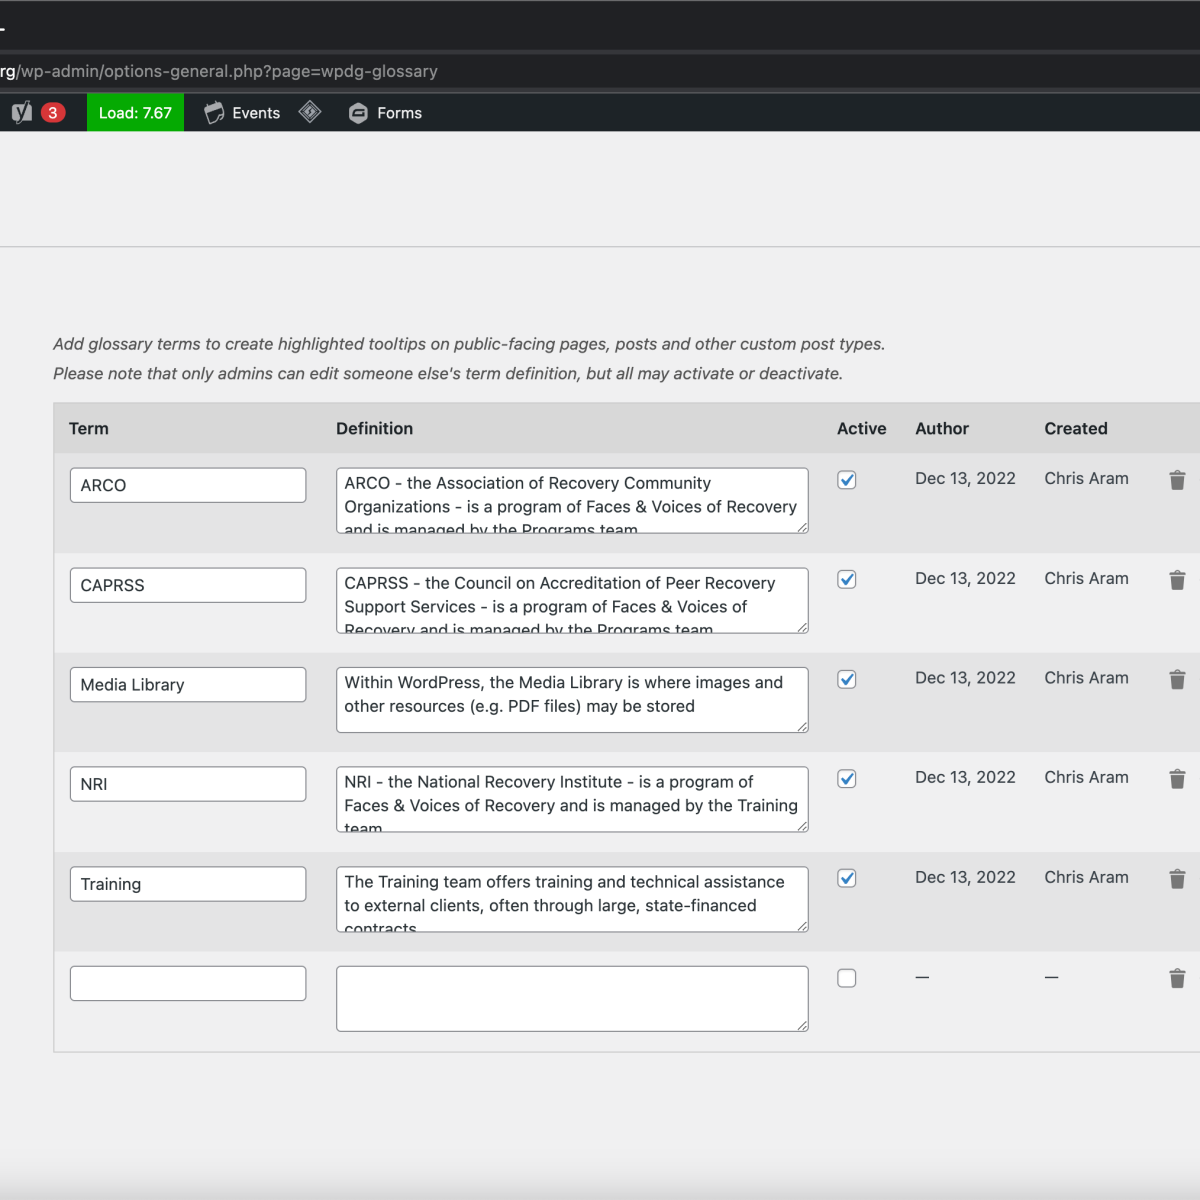The height and width of the screenshot is (1200, 1200).
Task: Toggle the Active checkbox for Training
Action: pyautogui.click(x=847, y=879)
